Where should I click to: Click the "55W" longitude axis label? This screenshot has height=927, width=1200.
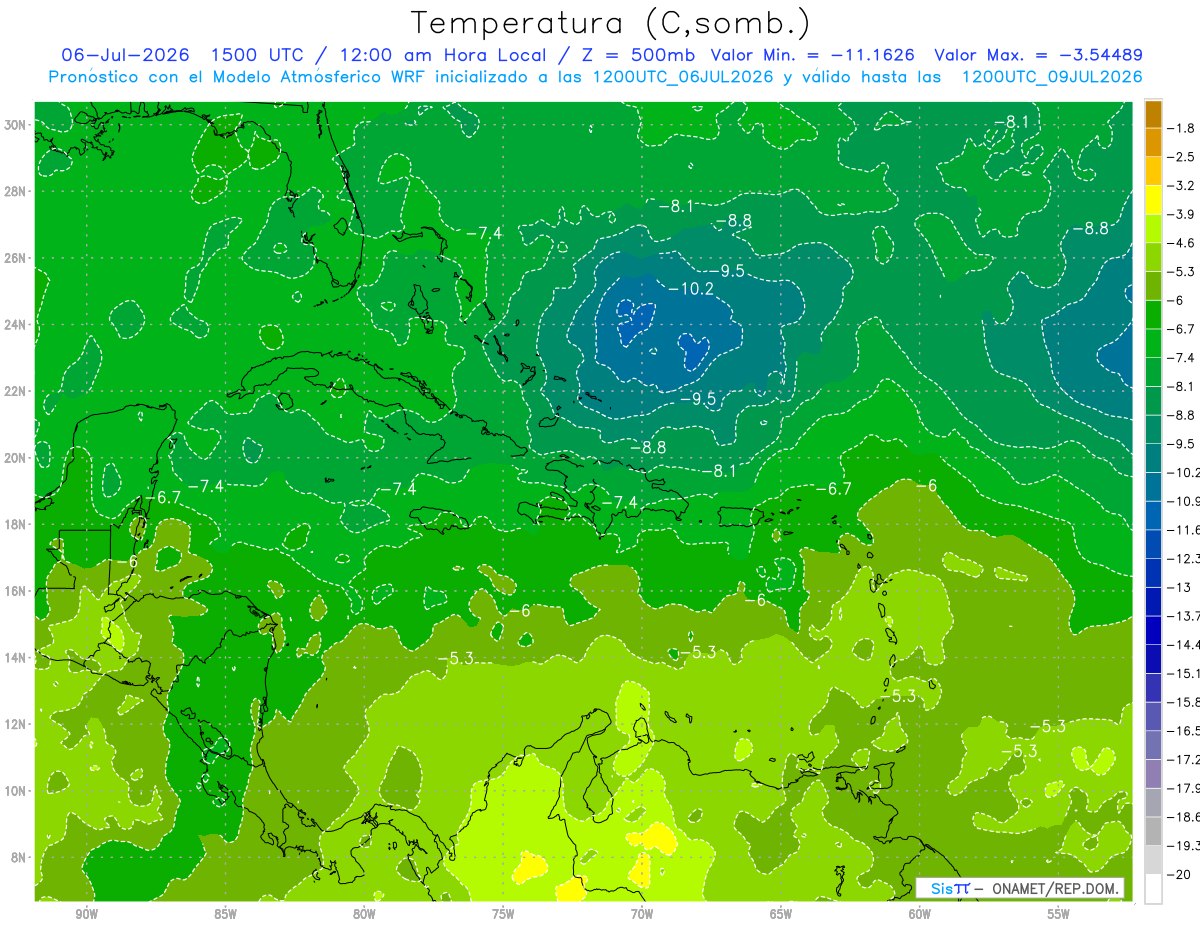[1059, 914]
